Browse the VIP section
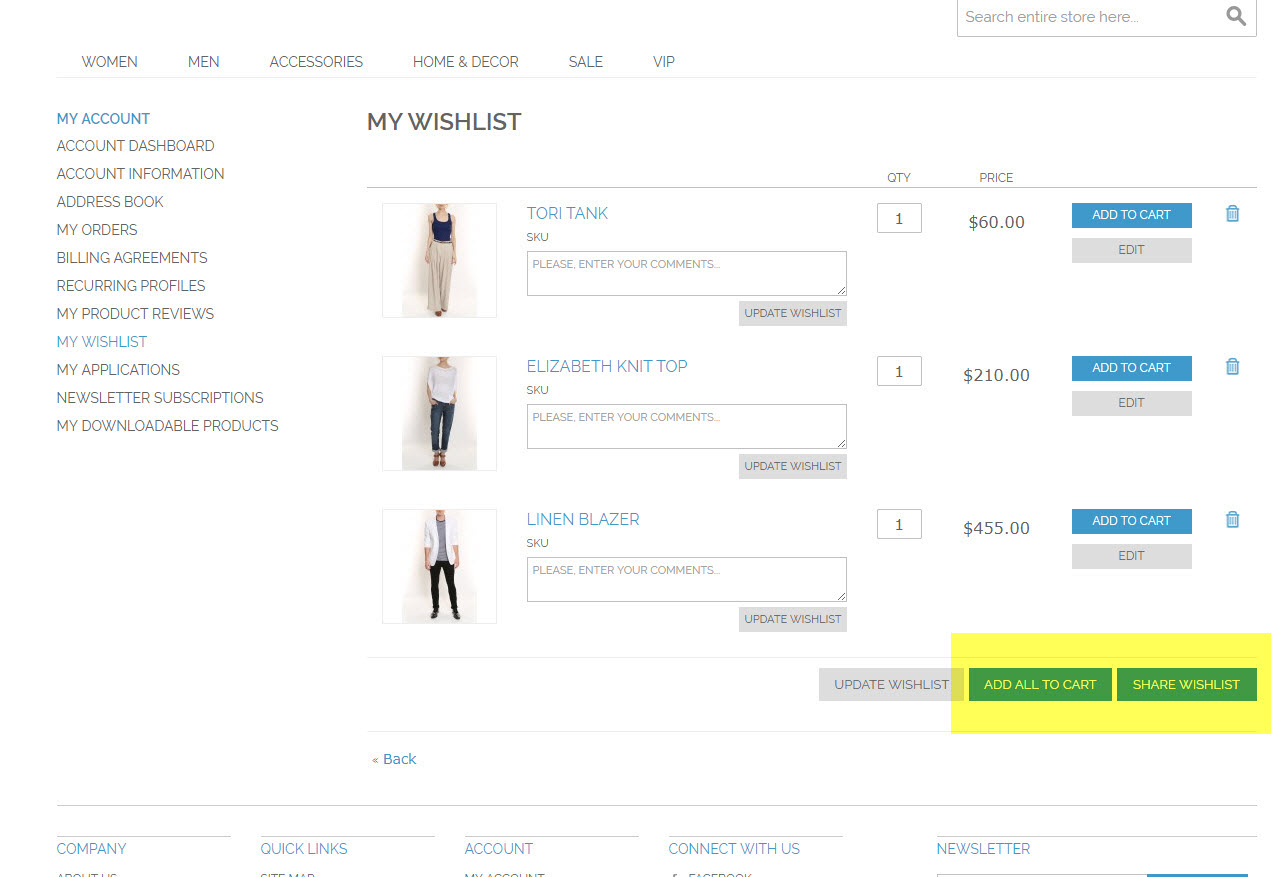This screenshot has height=877, width=1279. 663,61
